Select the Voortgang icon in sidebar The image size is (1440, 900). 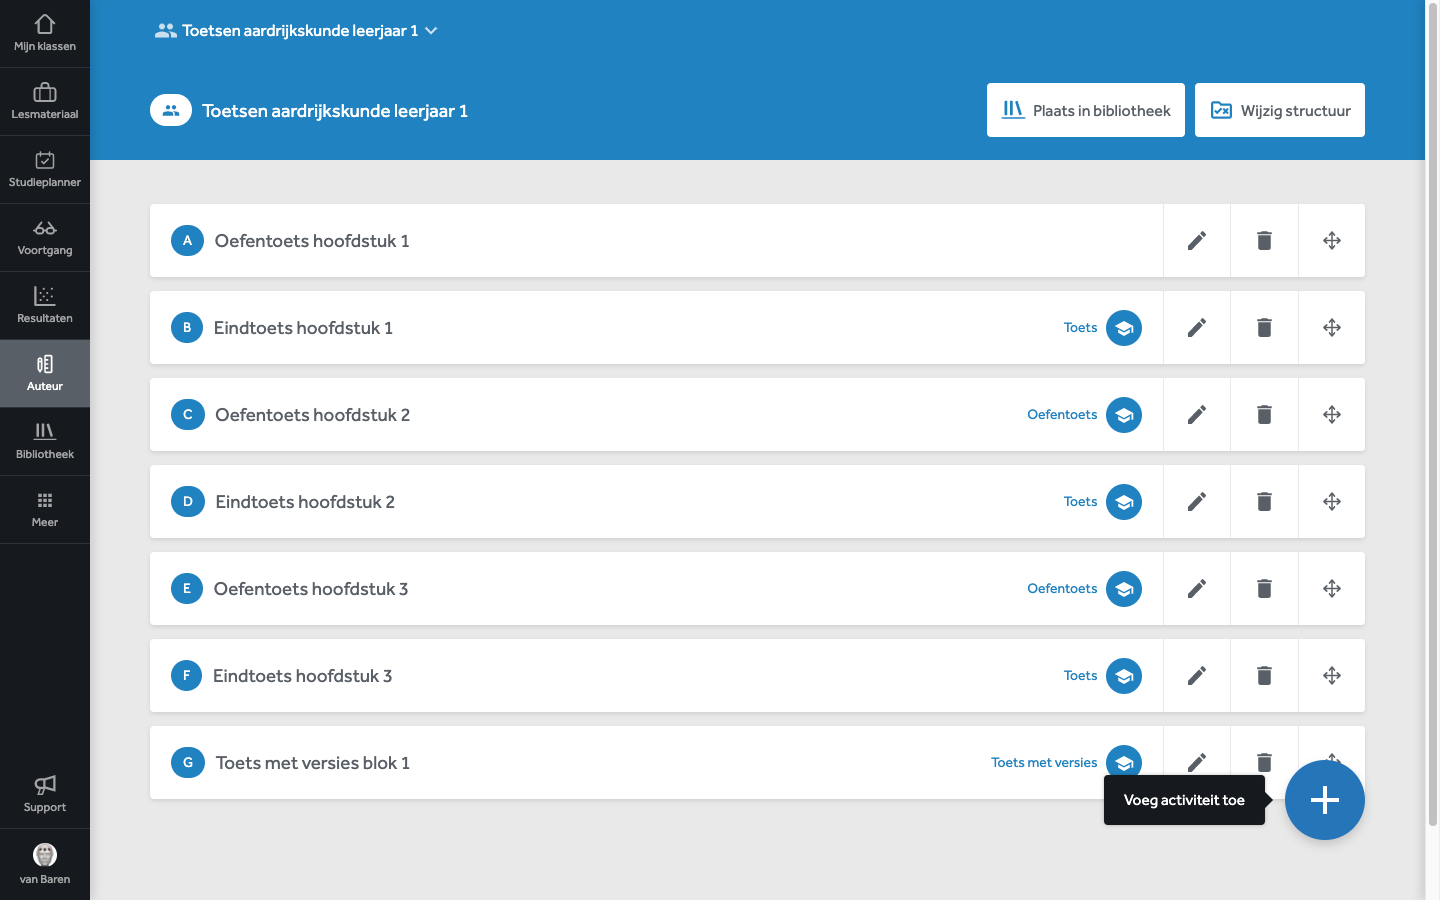tap(45, 237)
